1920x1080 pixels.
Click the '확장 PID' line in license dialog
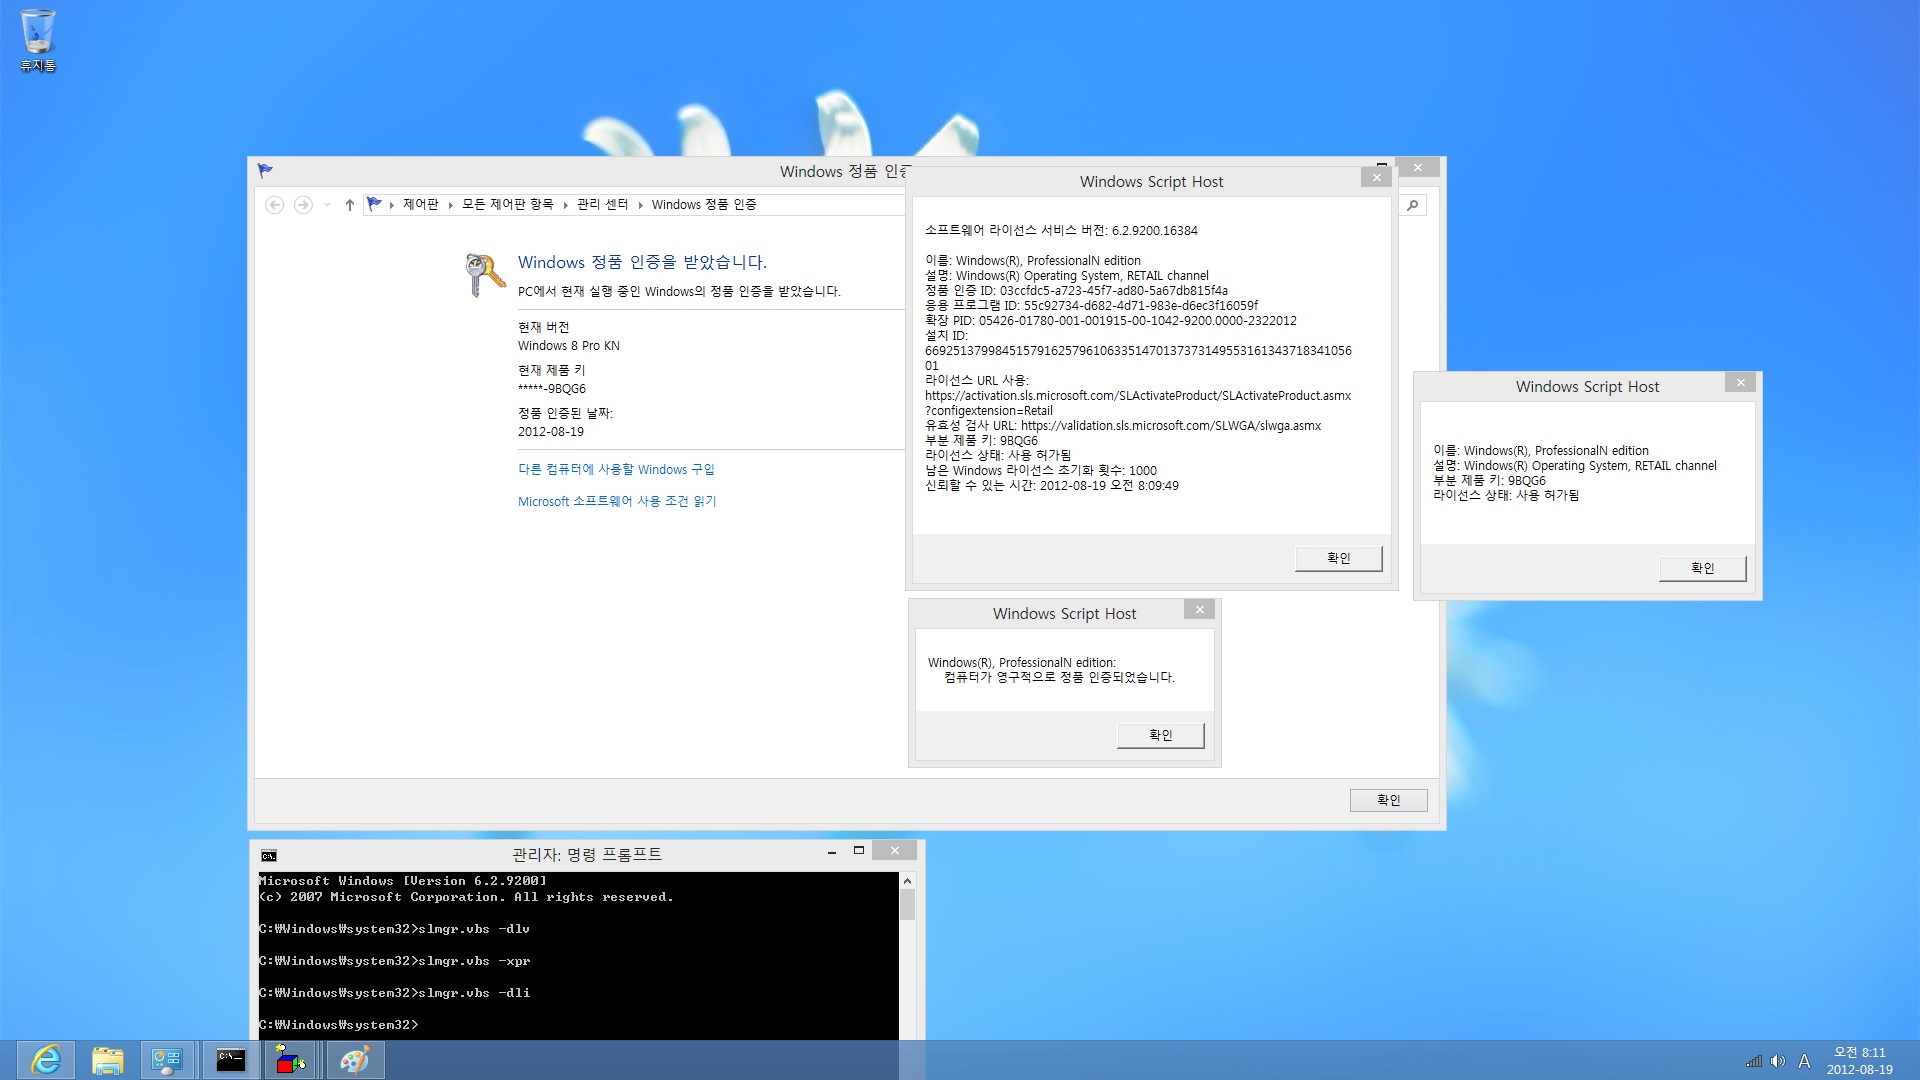[x=1111, y=321]
